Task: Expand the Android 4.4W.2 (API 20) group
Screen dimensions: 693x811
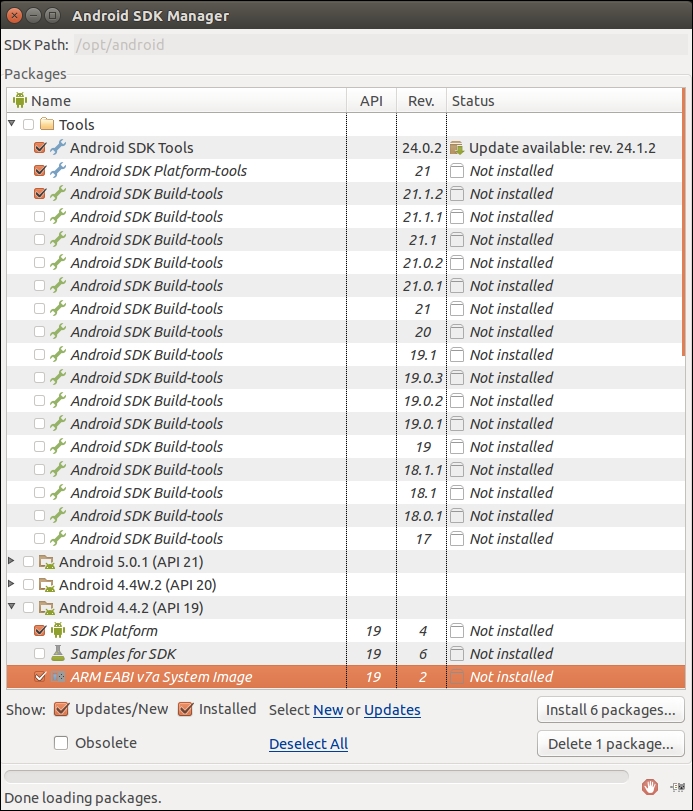Action: (12, 585)
